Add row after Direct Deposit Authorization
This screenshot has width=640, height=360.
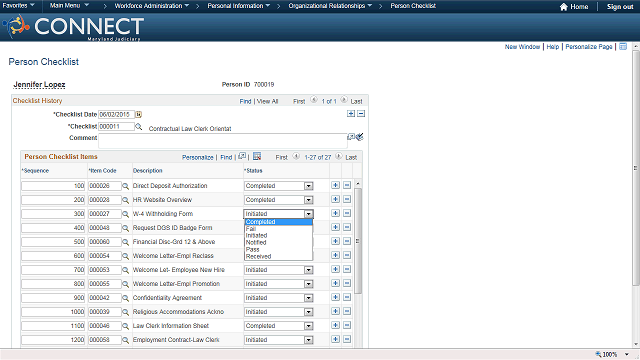(x=335, y=185)
